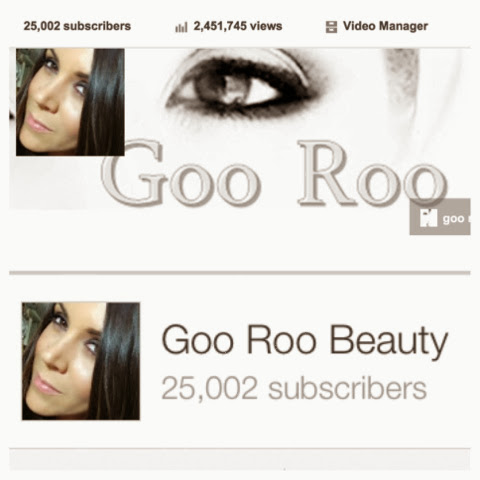
Task: Click the shaded nose sketch in the banner
Action: point(404,78)
